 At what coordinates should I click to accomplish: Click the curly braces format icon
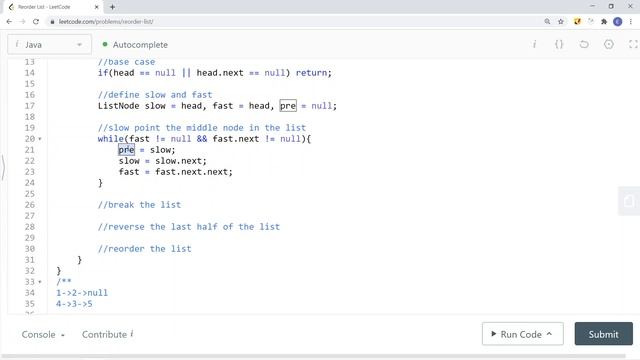point(559,44)
